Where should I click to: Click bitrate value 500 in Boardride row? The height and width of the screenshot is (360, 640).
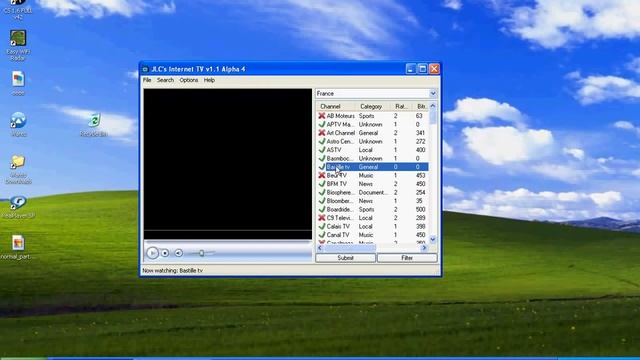pyautogui.click(x=420, y=209)
